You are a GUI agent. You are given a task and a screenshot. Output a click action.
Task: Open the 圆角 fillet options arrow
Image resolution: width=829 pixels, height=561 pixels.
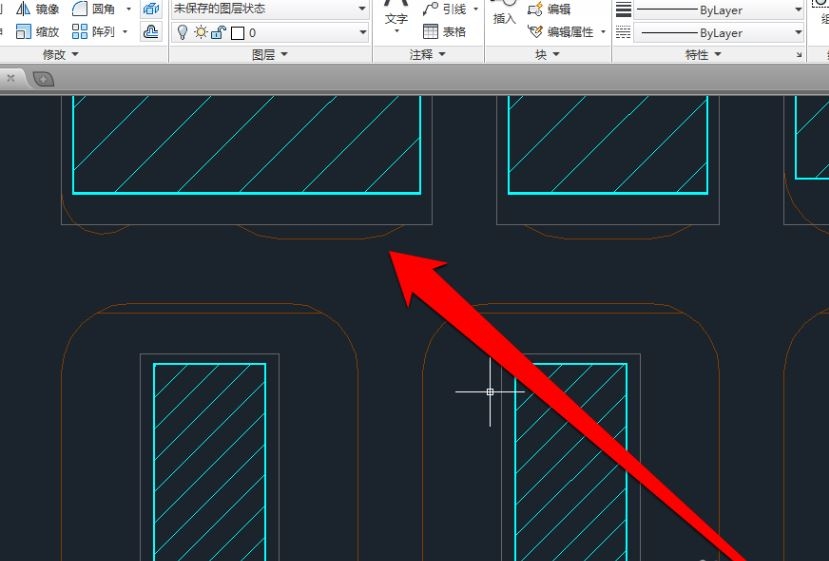coord(128,9)
